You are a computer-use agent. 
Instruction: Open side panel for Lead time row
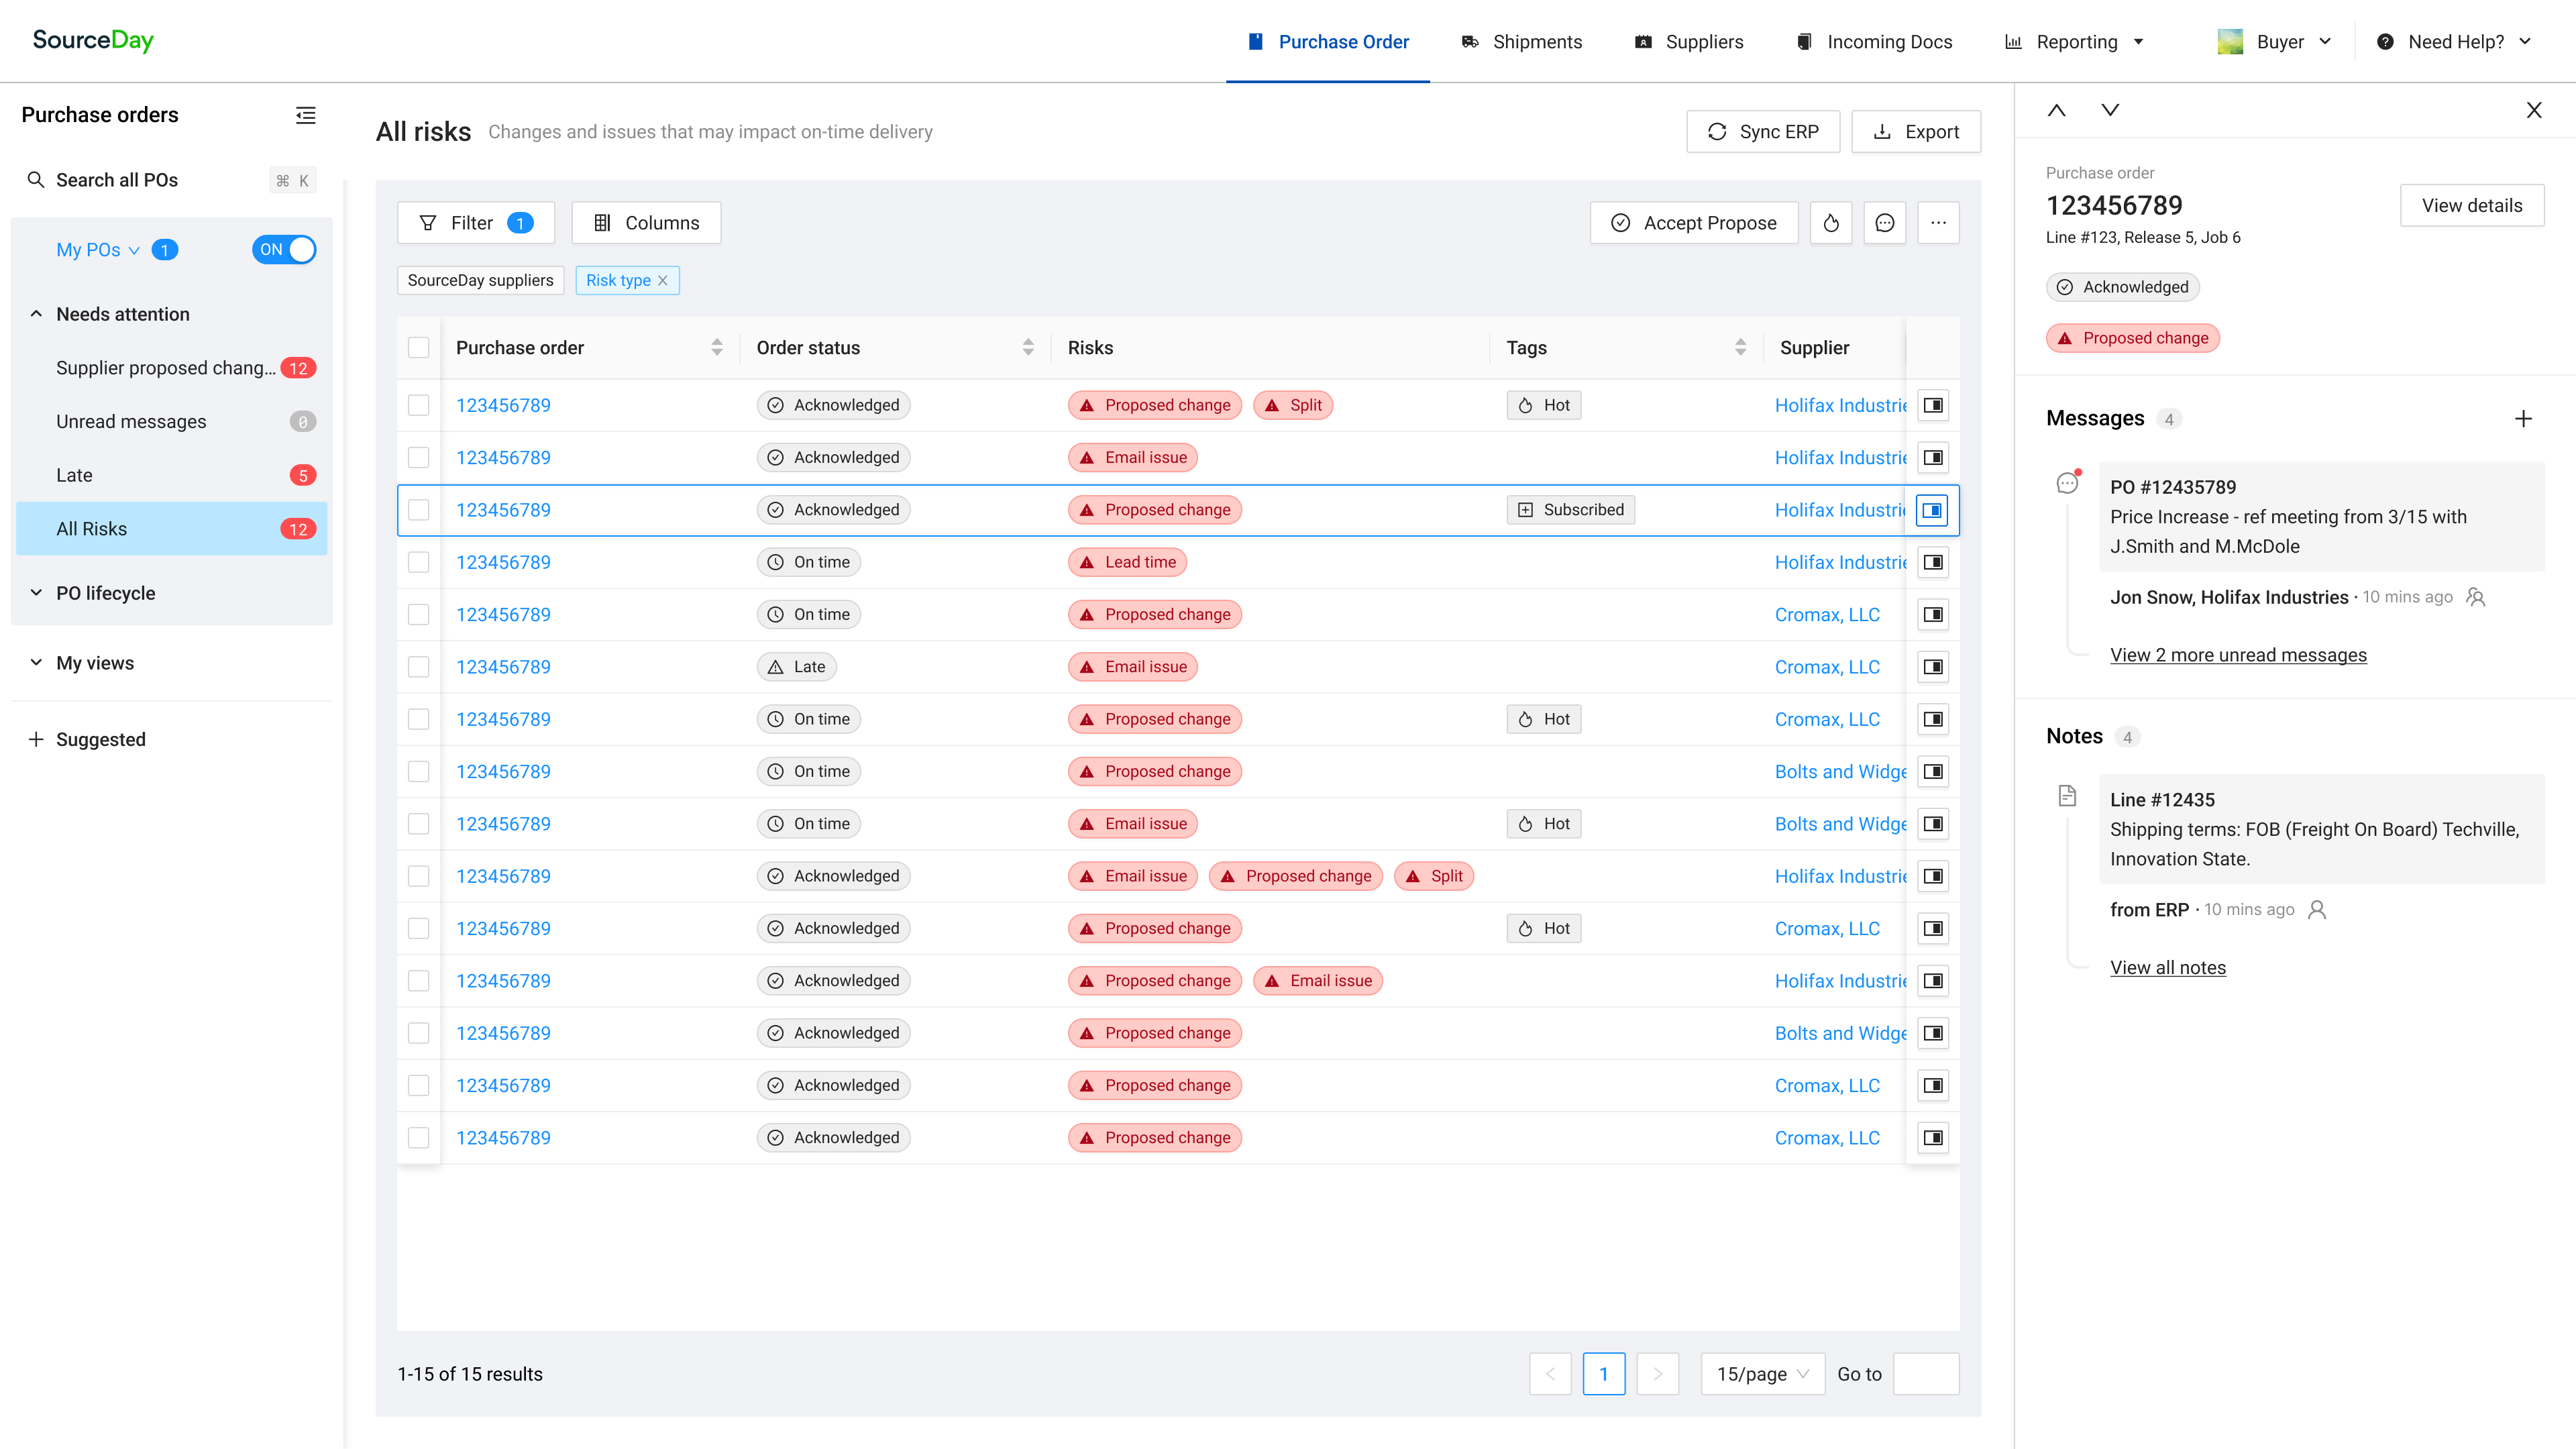tap(1933, 562)
